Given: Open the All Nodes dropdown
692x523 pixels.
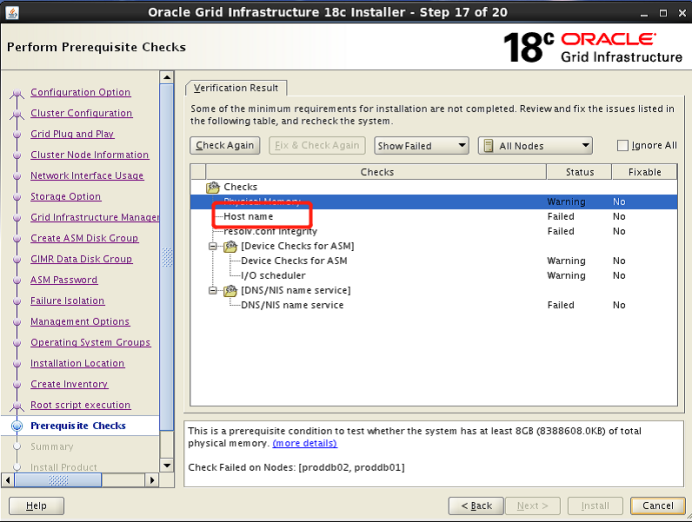Looking at the screenshot, I should [535, 145].
